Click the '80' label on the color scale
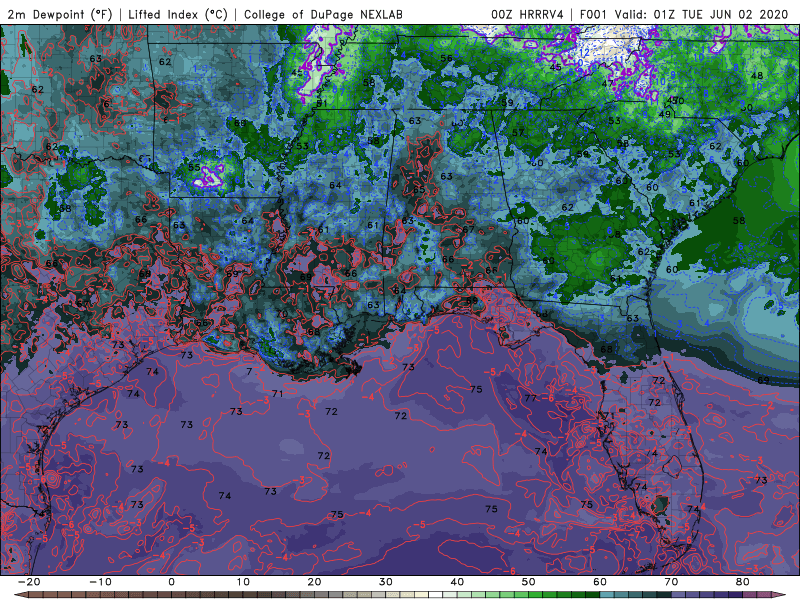The height and width of the screenshot is (600, 800). pyautogui.click(x=743, y=582)
